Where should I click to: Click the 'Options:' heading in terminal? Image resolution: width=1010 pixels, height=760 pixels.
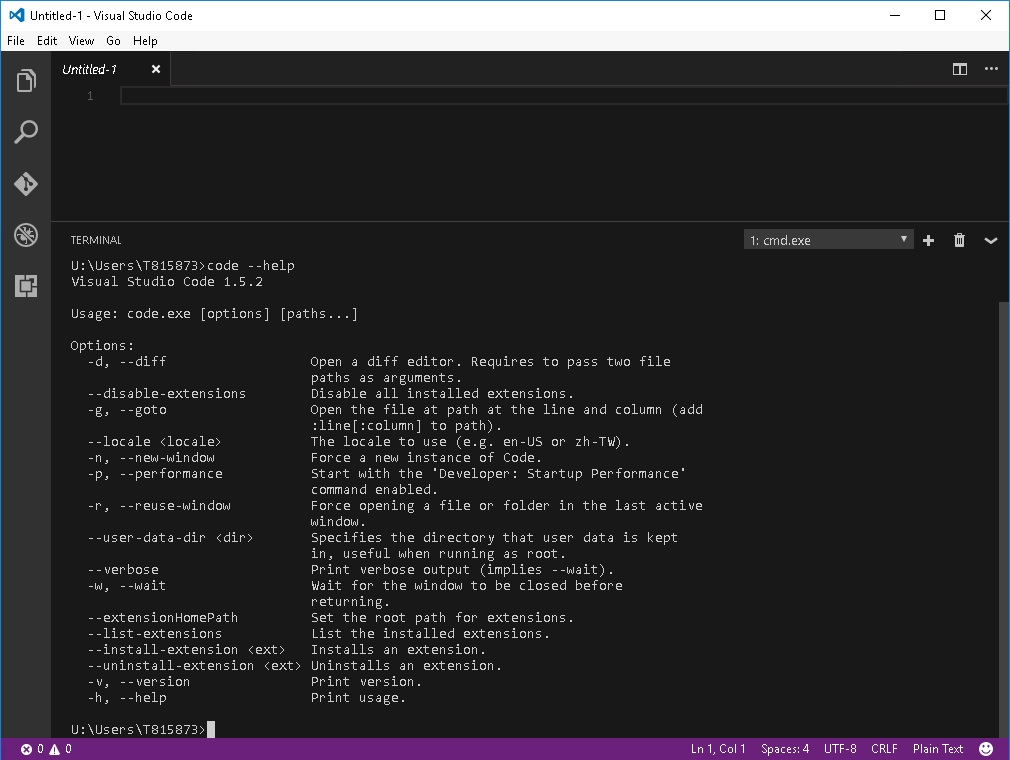[102, 345]
